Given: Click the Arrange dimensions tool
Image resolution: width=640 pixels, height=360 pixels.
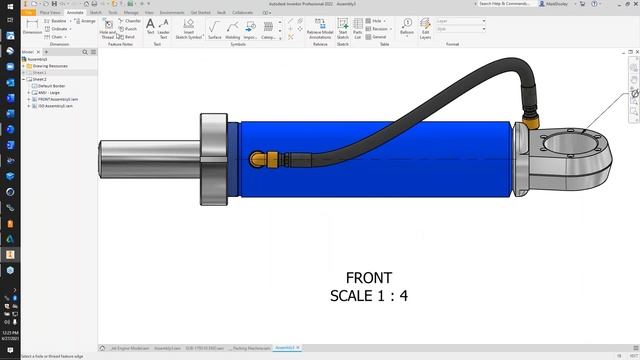Looking at the screenshot, I should (x=85, y=21).
